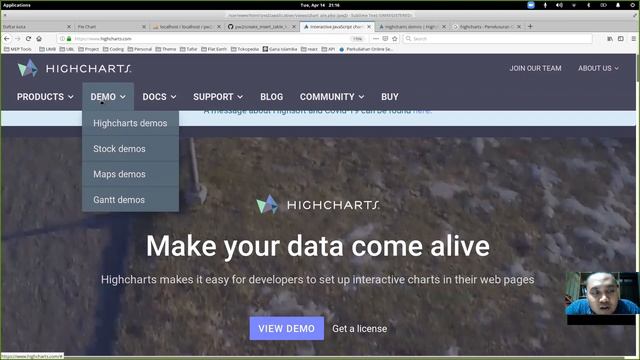Click the page zoom level indicator
640x360 pixels.
point(358,38)
